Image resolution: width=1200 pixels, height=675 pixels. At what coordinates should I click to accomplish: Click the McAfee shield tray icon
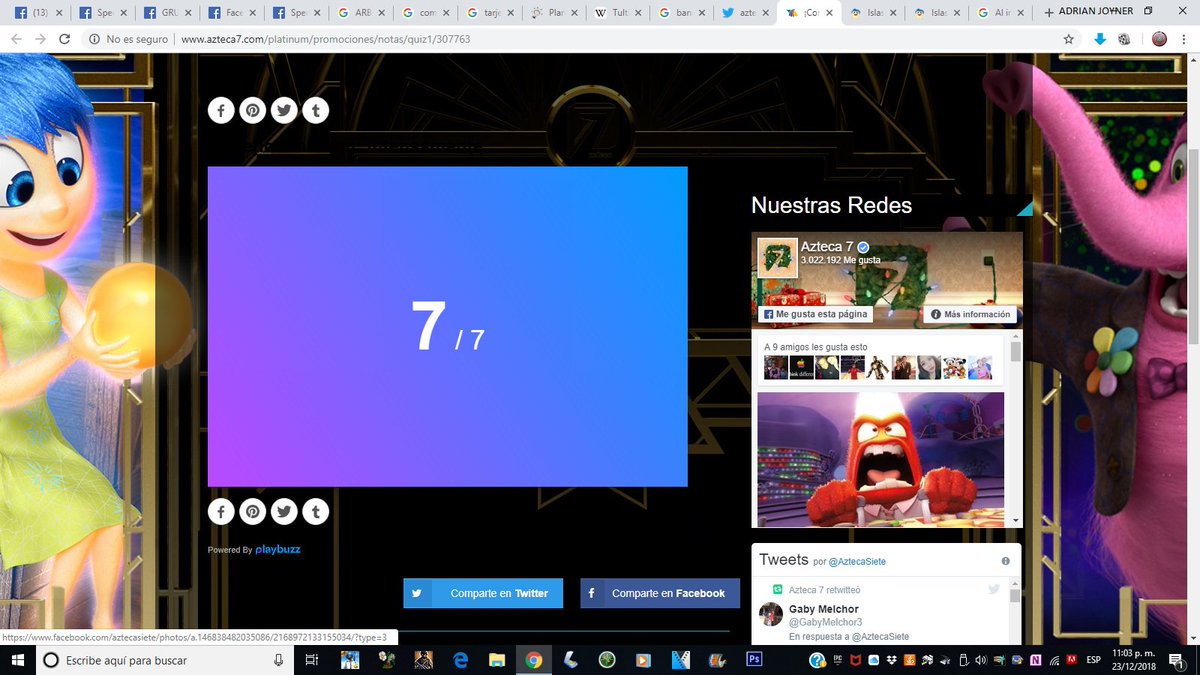tap(854, 660)
